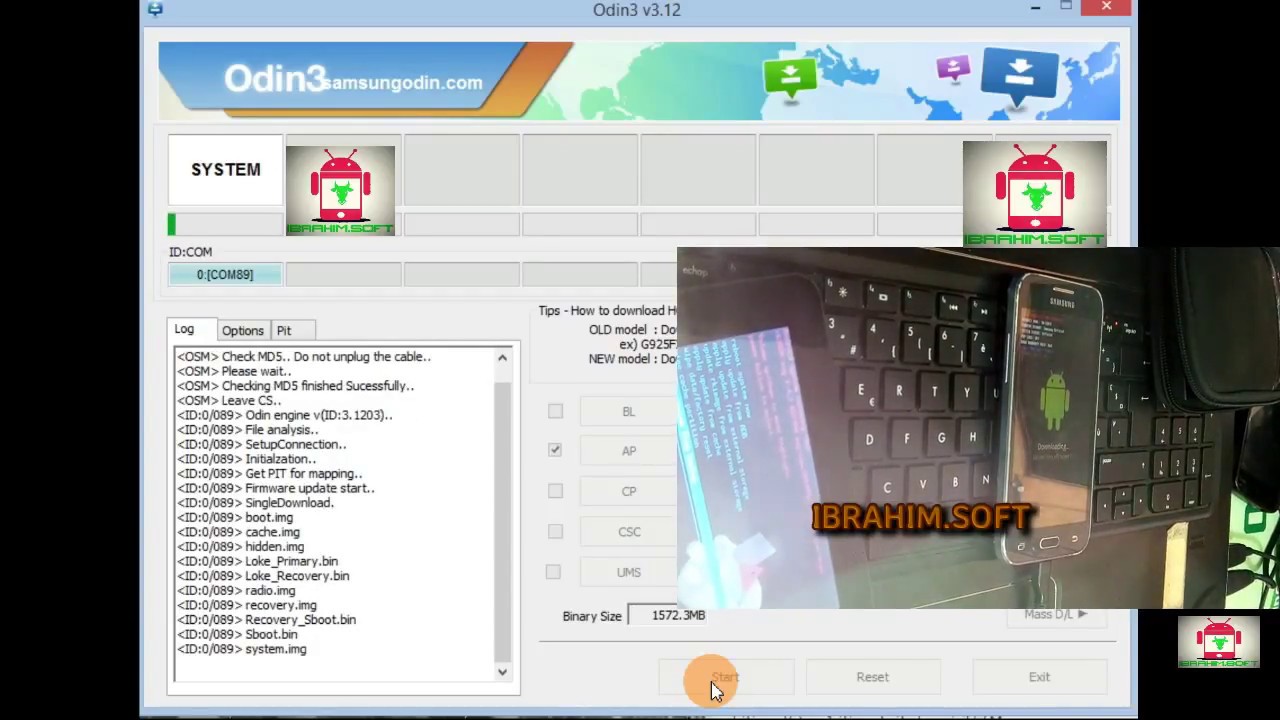
Task: Click log line 'Odin engine v(ID:3.1203)..'
Action: click(285, 415)
